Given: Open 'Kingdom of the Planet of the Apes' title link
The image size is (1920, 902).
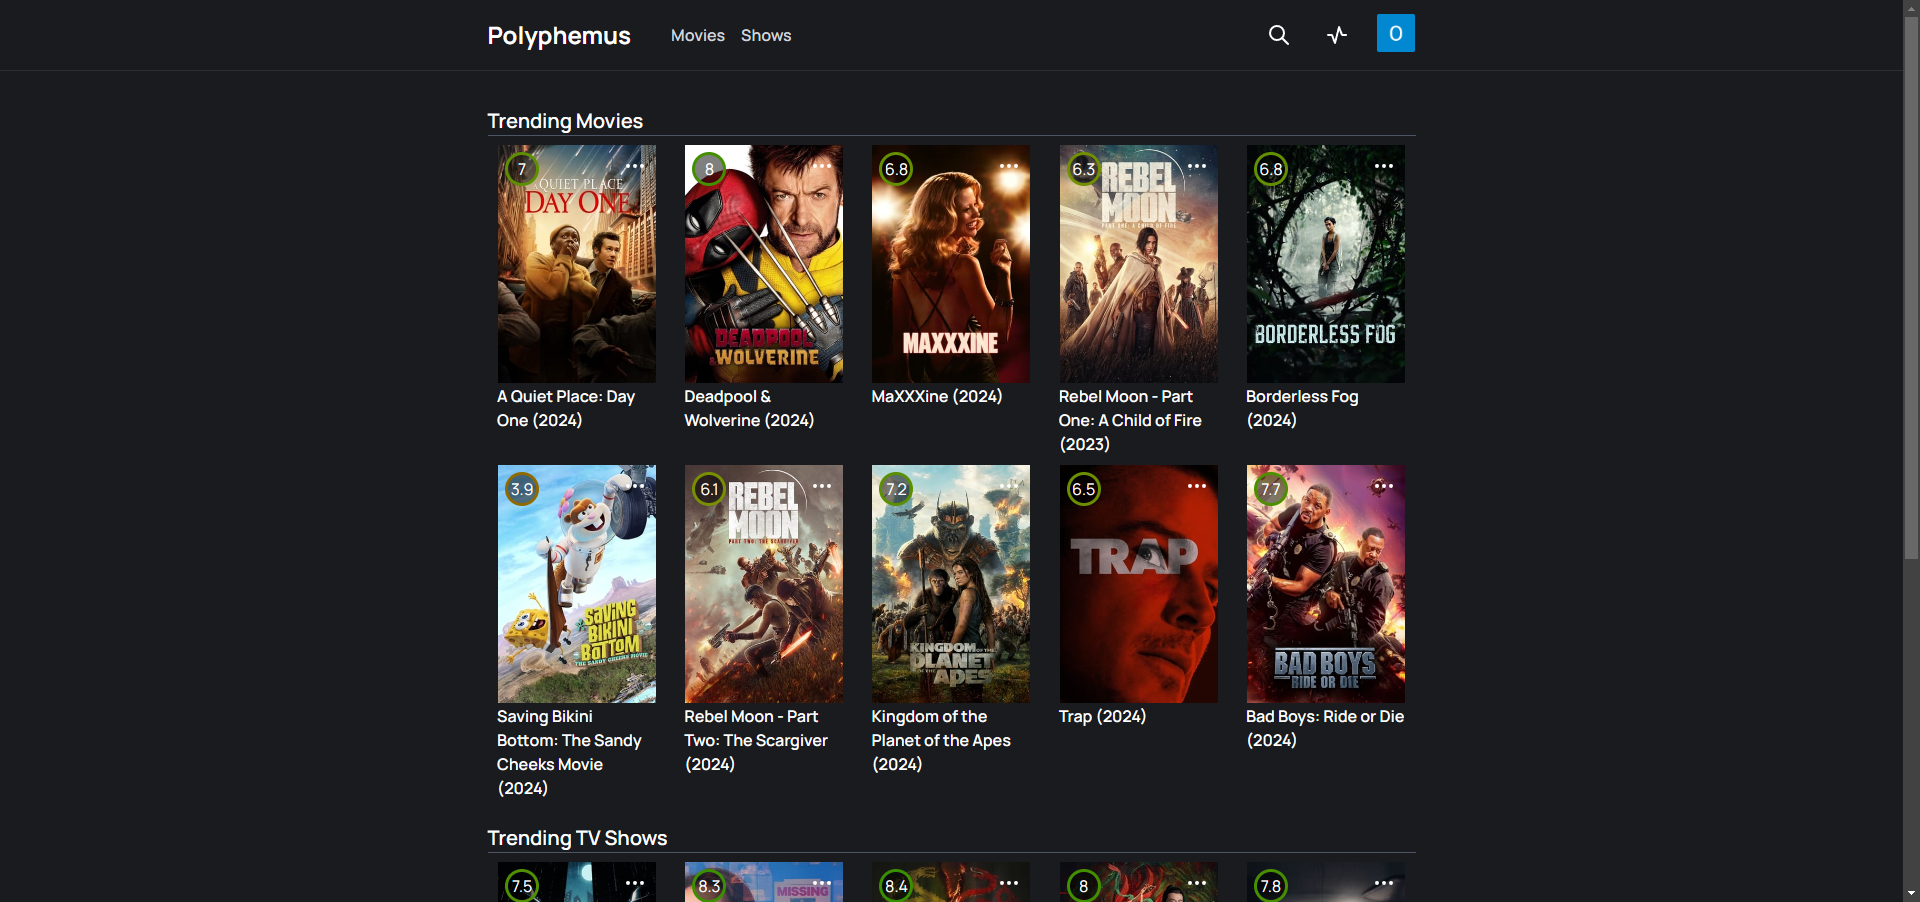Looking at the screenshot, I should point(941,740).
